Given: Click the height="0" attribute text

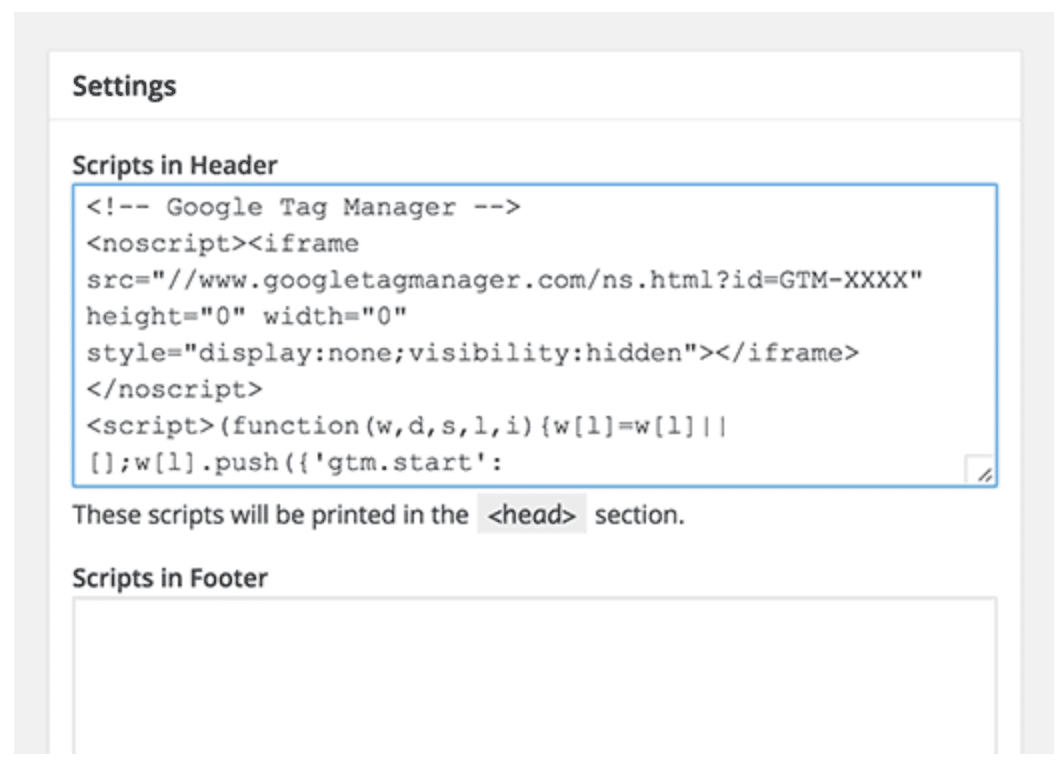Looking at the screenshot, I should point(164,316).
